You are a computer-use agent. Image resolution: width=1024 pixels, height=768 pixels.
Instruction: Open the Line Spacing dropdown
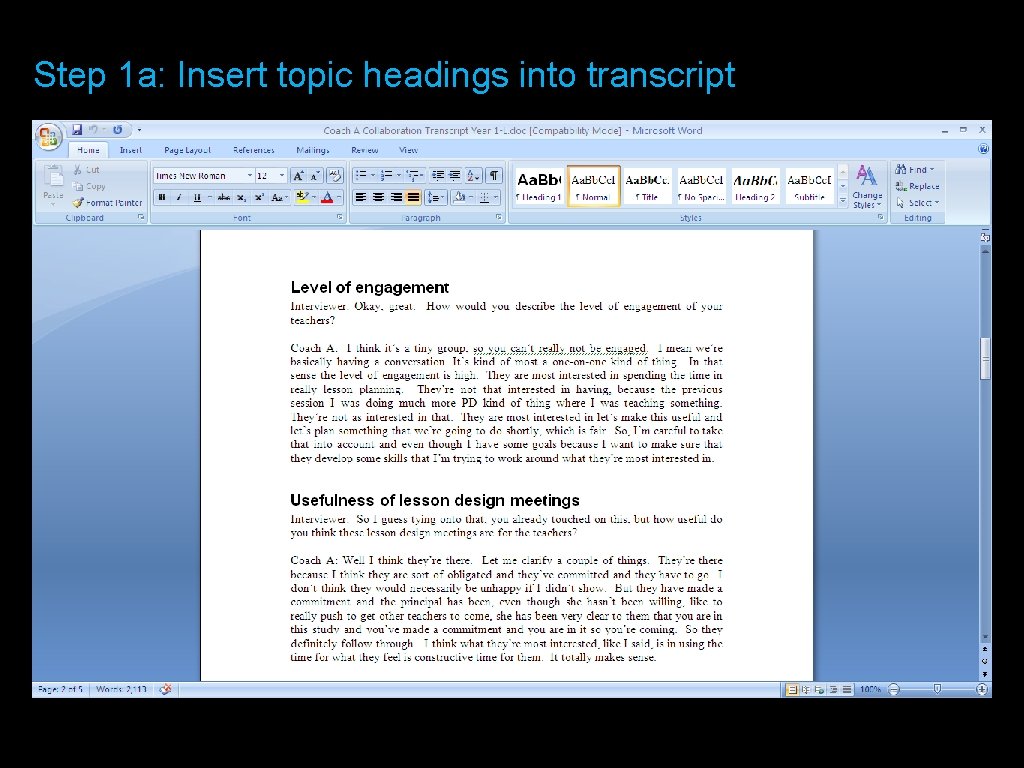(x=434, y=197)
